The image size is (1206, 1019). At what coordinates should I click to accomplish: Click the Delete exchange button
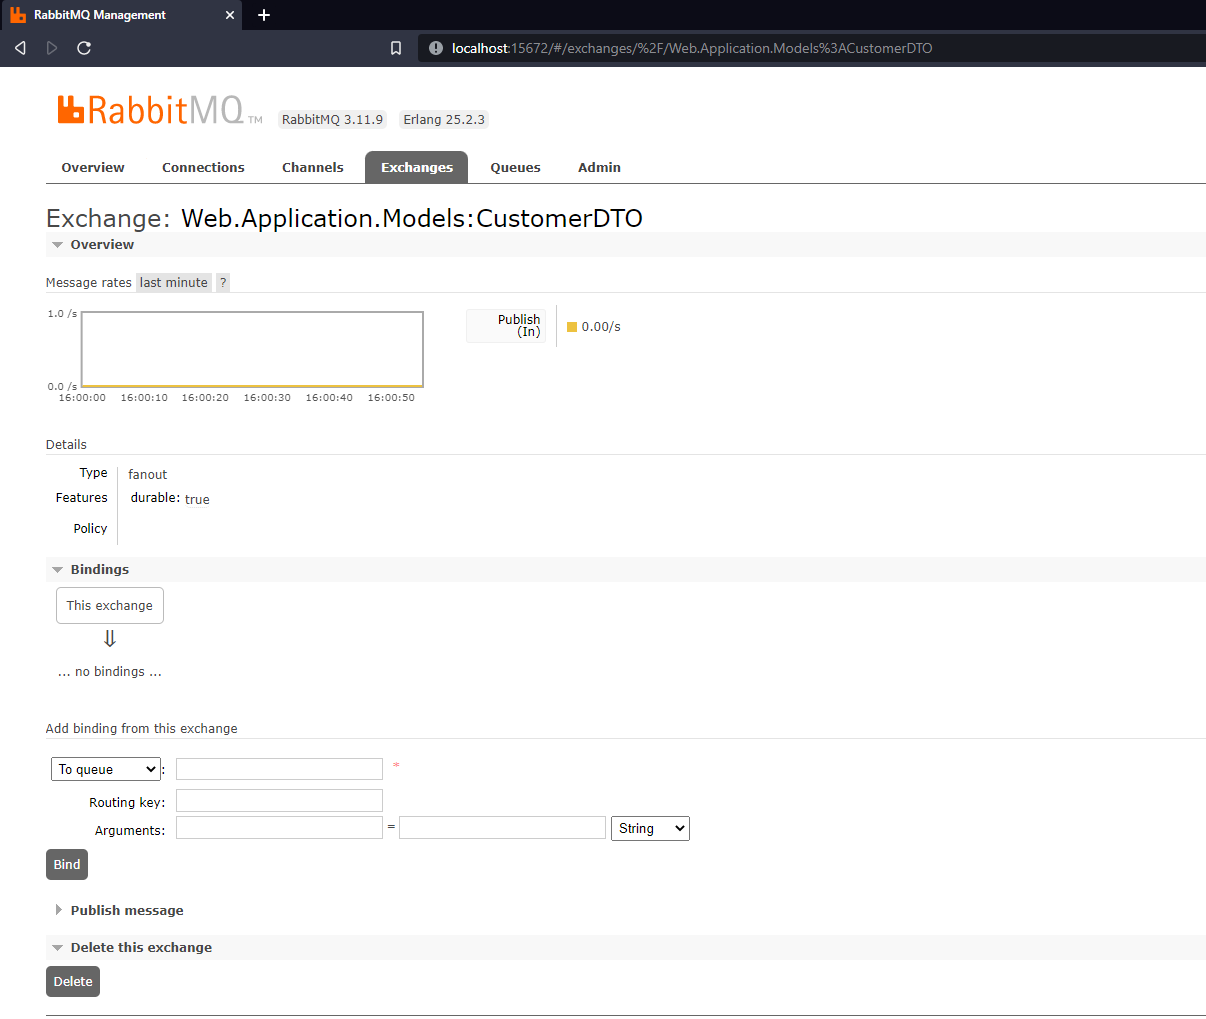[73, 982]
